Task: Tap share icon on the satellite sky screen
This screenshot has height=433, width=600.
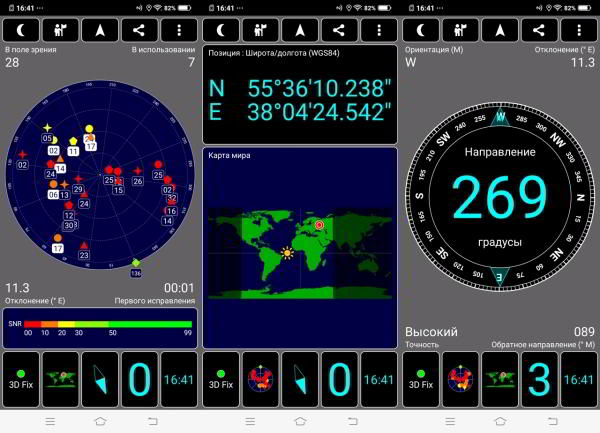Action: click(x=139, y=30)
